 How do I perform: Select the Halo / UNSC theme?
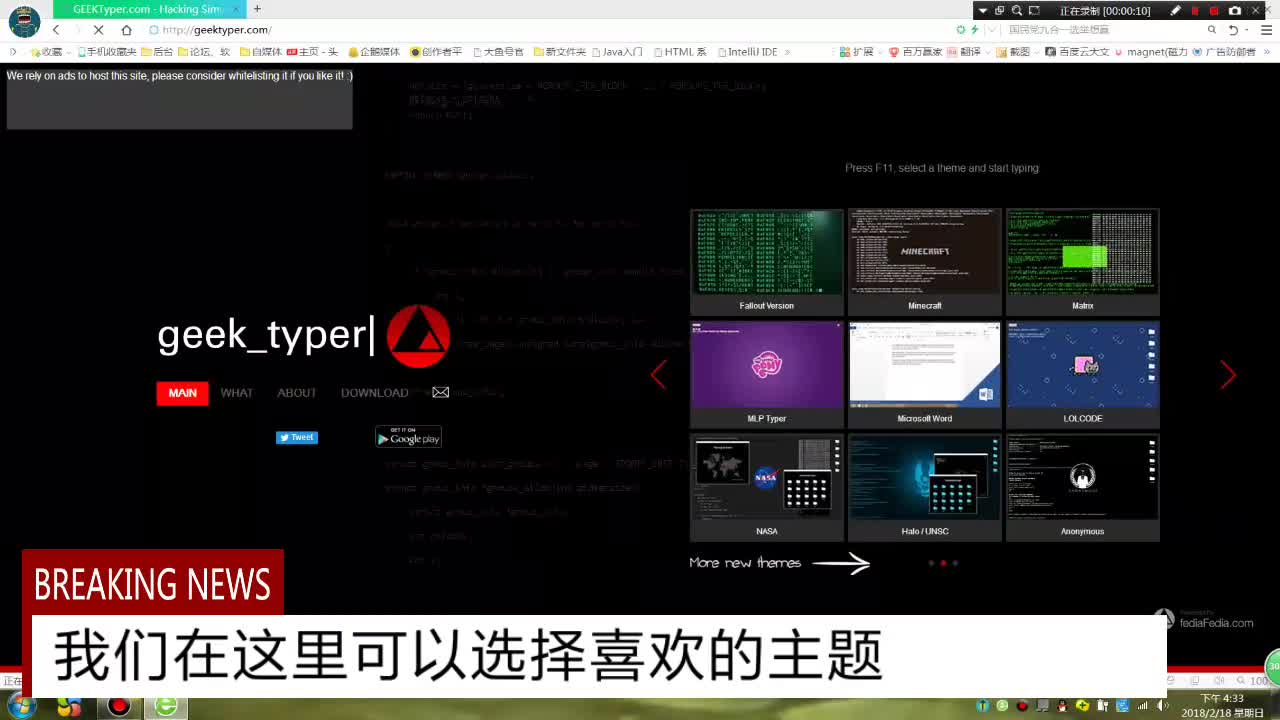click(x=925, y=488)
